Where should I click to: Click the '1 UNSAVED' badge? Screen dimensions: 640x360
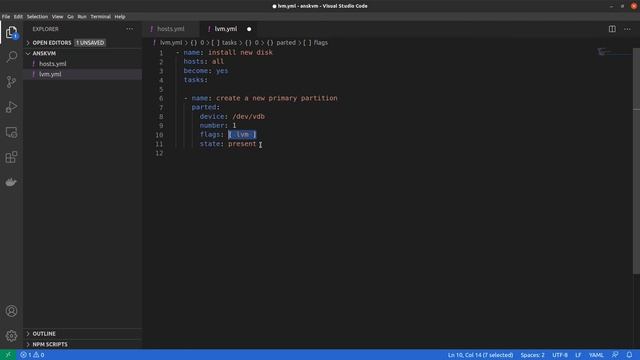pyautogui.click(x=90, y=42)
